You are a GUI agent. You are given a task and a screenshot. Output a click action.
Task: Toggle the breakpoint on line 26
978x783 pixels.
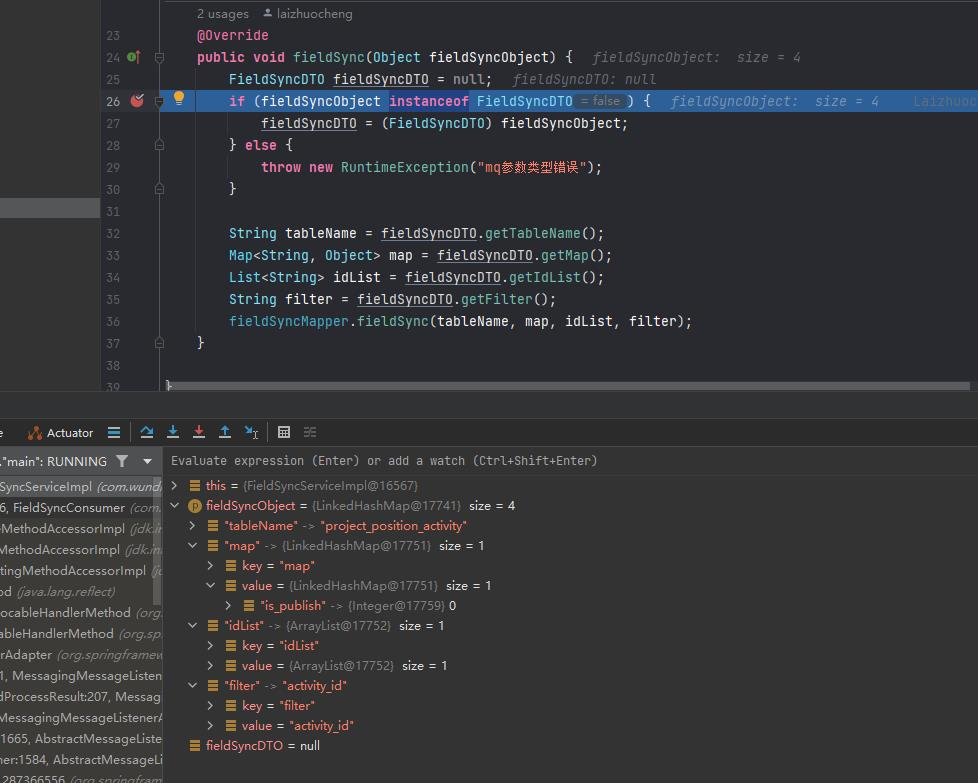click(x=137, y=100)
